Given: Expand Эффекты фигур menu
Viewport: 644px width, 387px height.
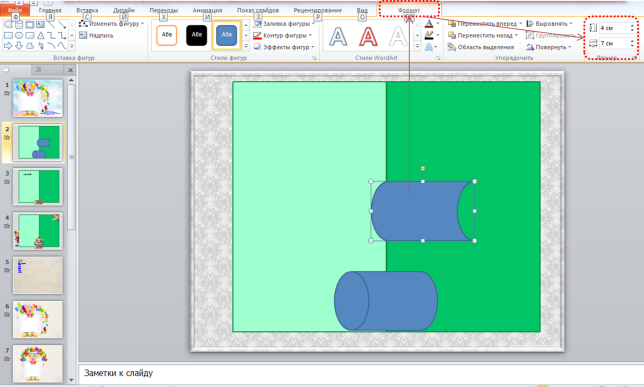Looking at the screenshot, I should click(284, 47).
